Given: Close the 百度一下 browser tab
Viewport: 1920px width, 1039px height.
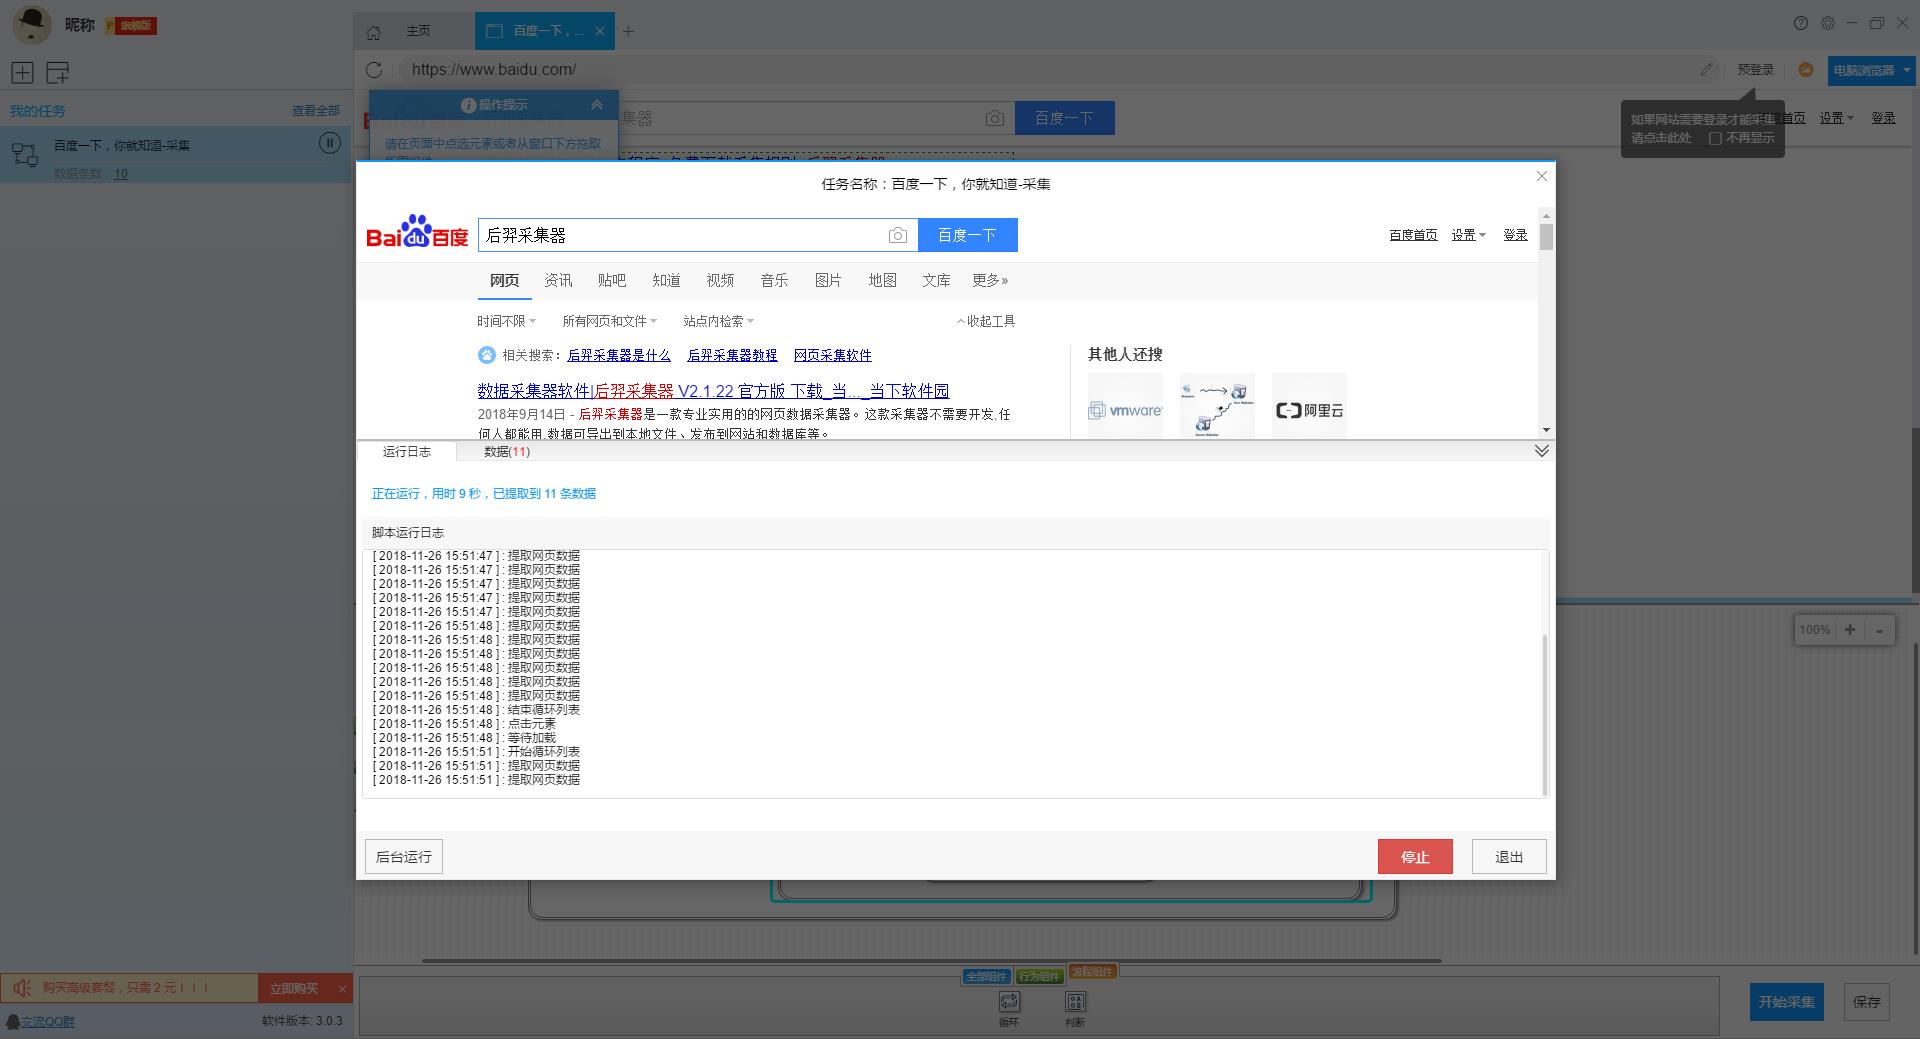Looking at the screenshot, I should (x=599, y=31).
